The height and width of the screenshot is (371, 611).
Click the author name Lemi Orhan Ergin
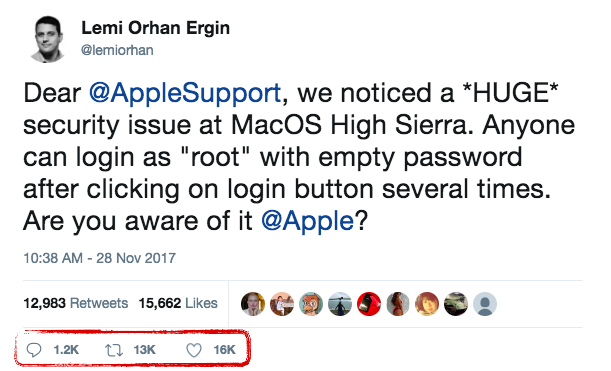pyautogui.click(x=155, y=28)
